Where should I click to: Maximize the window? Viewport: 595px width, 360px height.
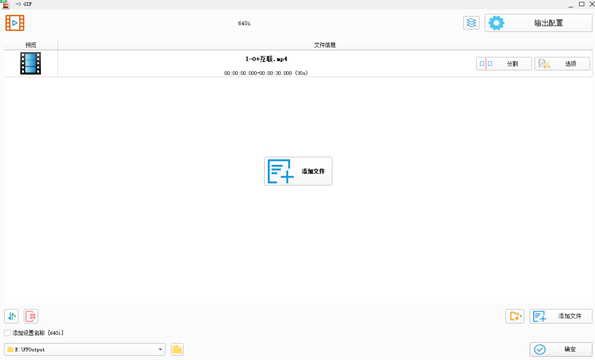[x=581, y=4]
